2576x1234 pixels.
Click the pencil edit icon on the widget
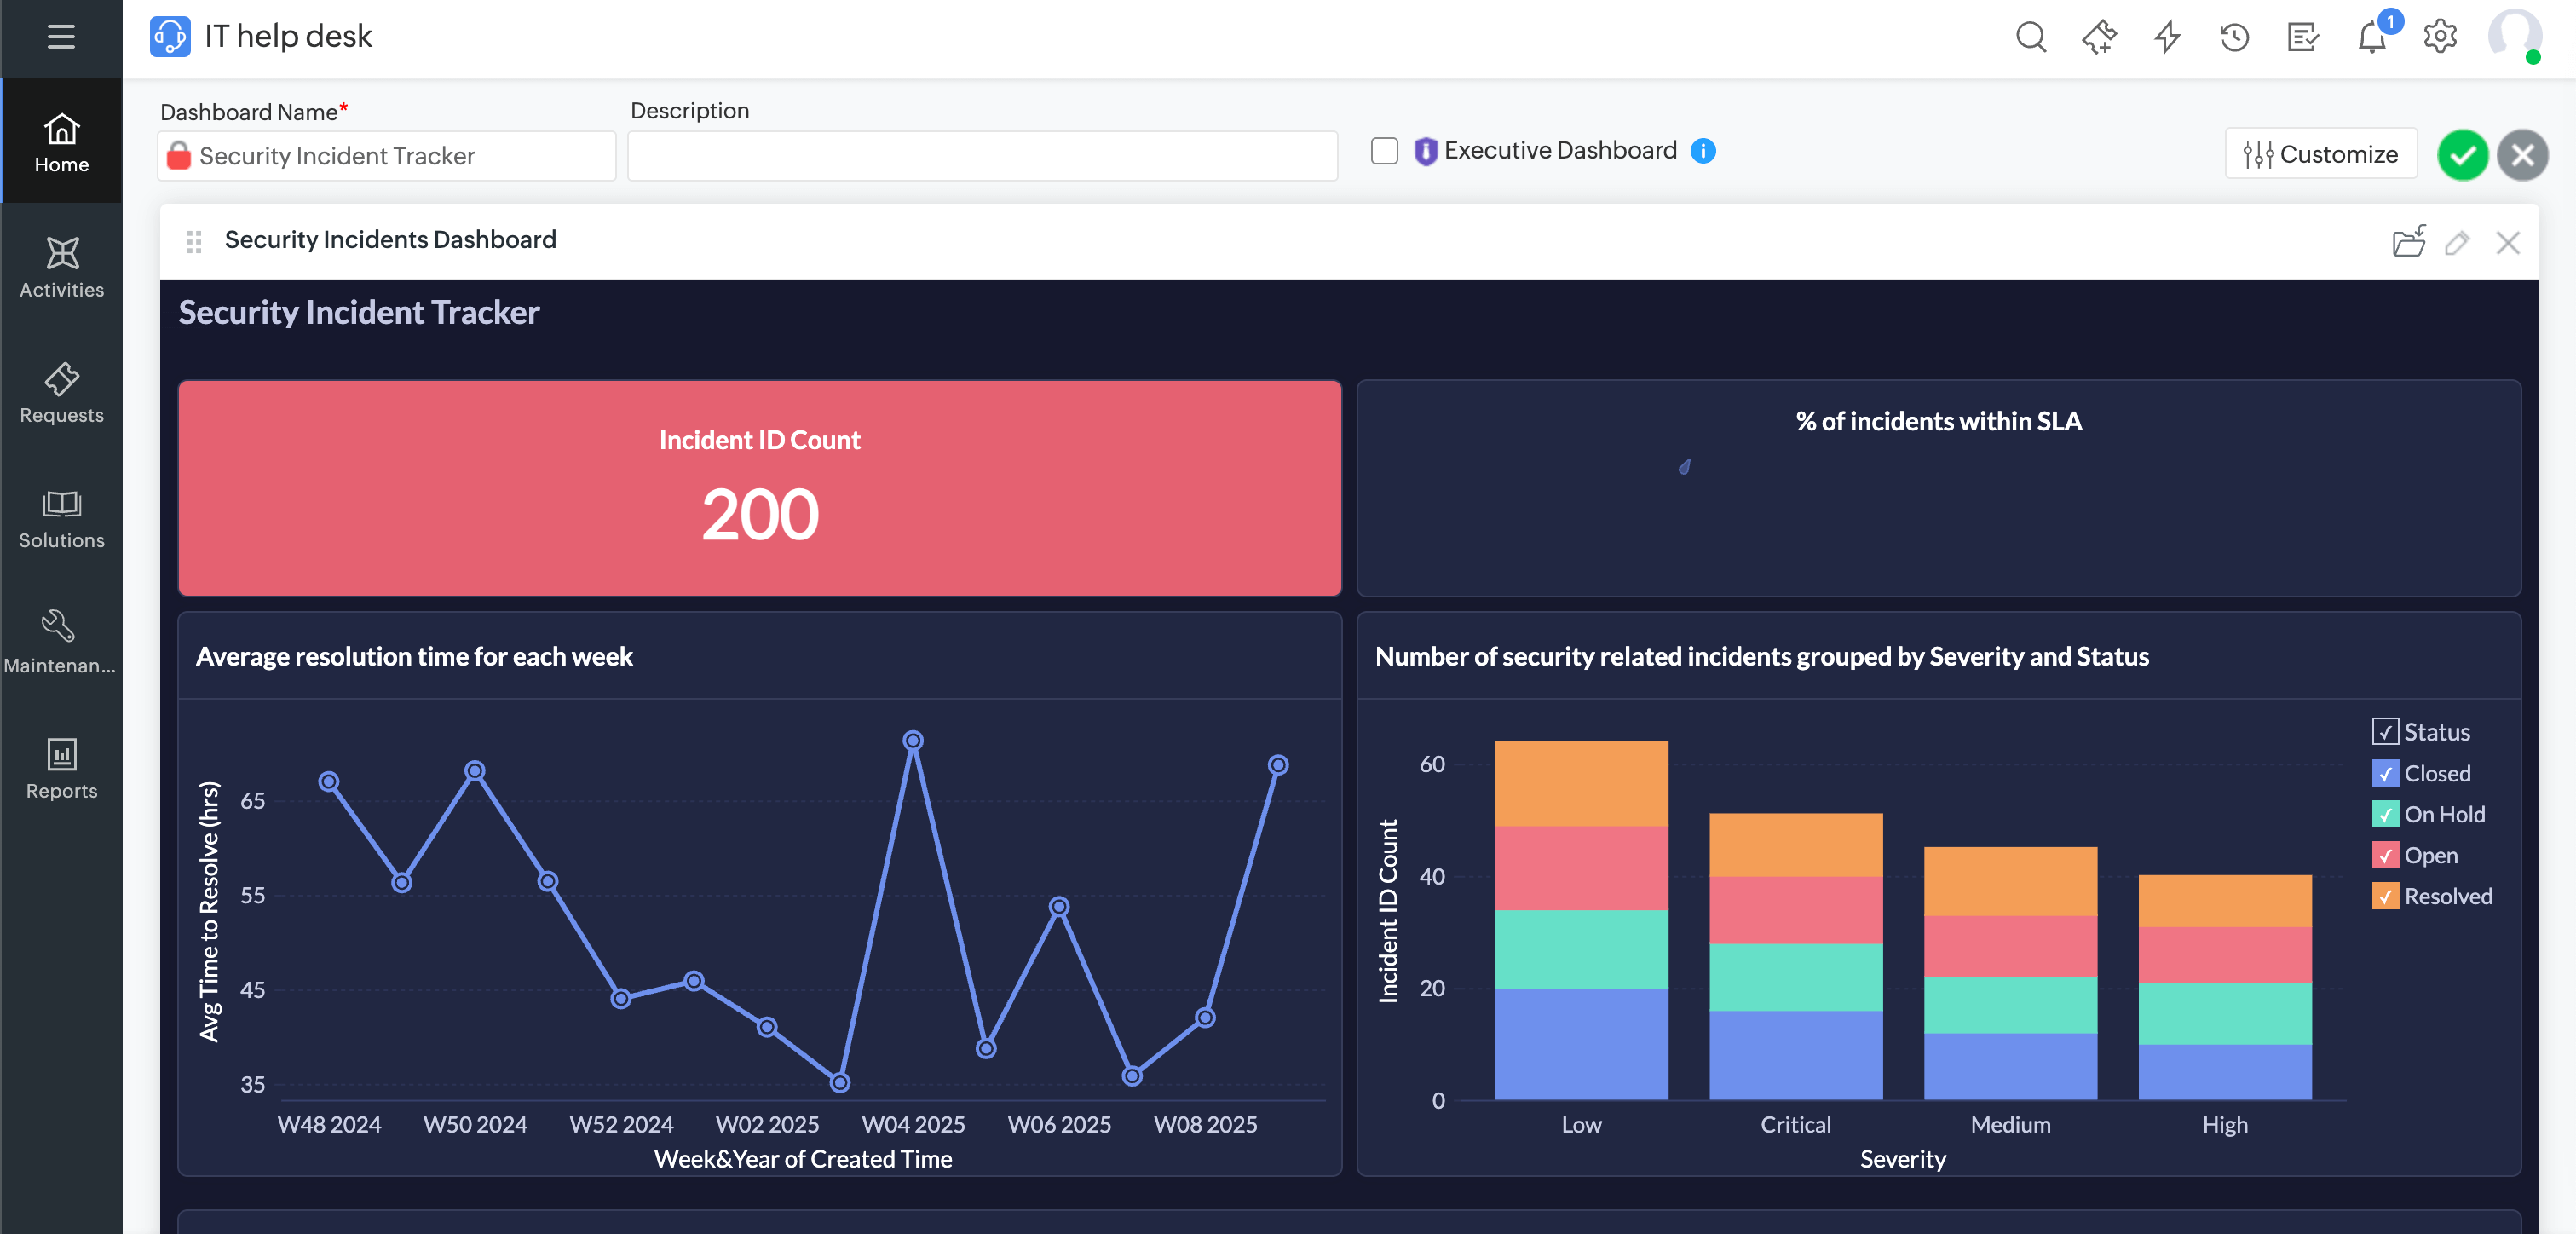click(x=2457, y=242)
